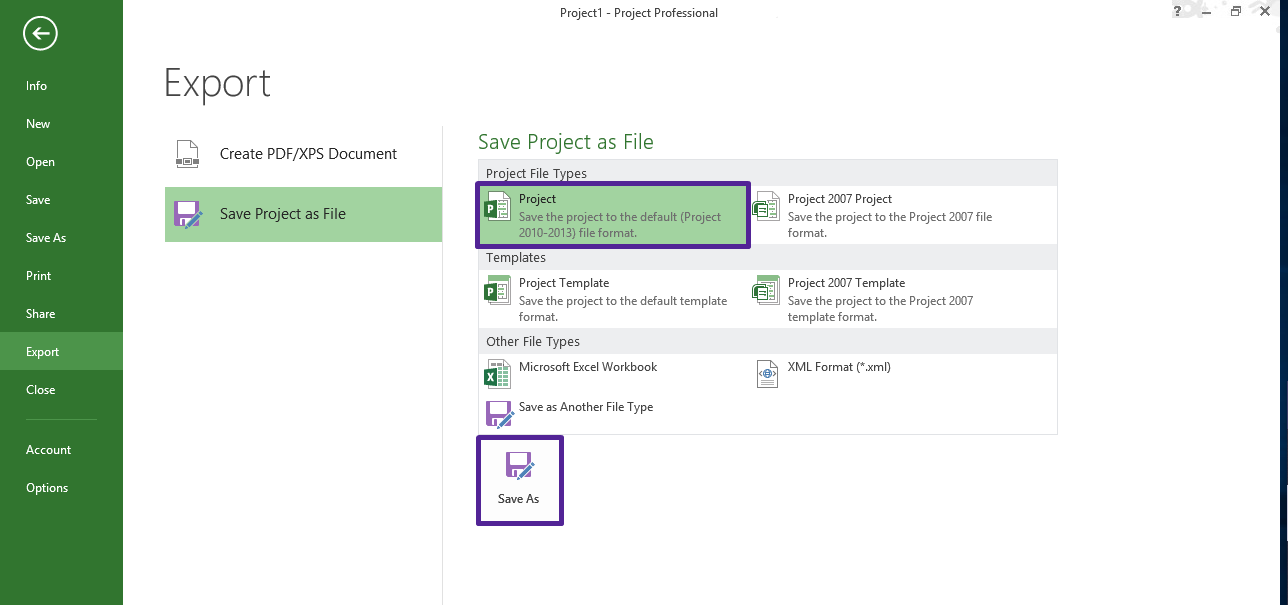
Task: Click the Project1 - Project Professional title
Action: click(639, 13)
